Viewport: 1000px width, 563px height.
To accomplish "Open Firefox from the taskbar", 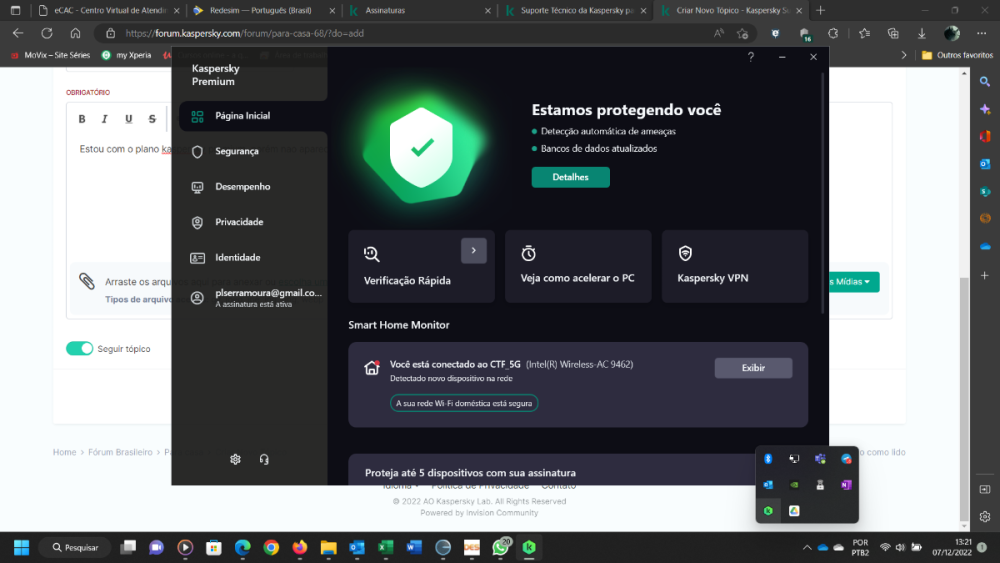I will [x=300, y=547].
